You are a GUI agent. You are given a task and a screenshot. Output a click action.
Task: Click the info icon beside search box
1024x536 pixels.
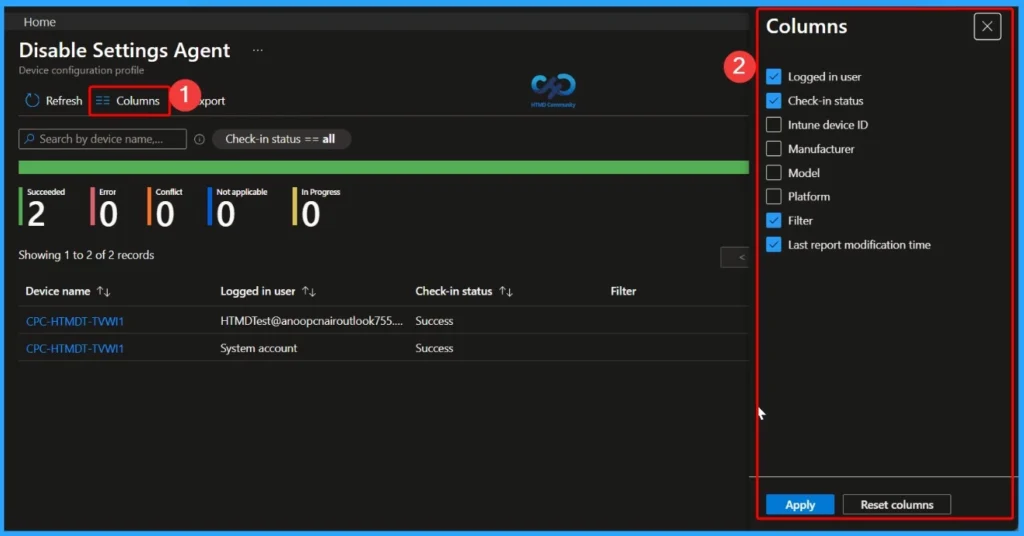tap(199, 139)
